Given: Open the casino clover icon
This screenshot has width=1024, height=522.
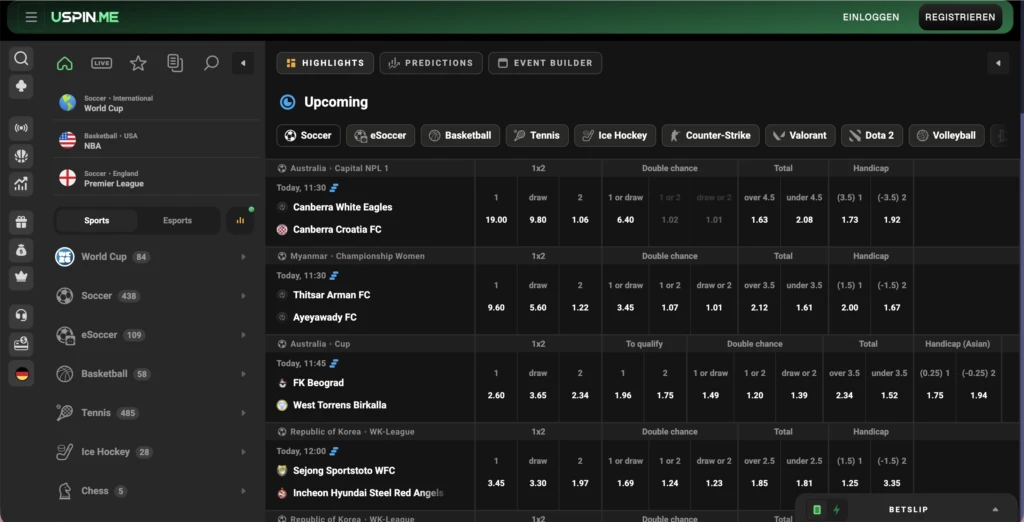Looking at the screenshot, I should (x=21, y=86).
